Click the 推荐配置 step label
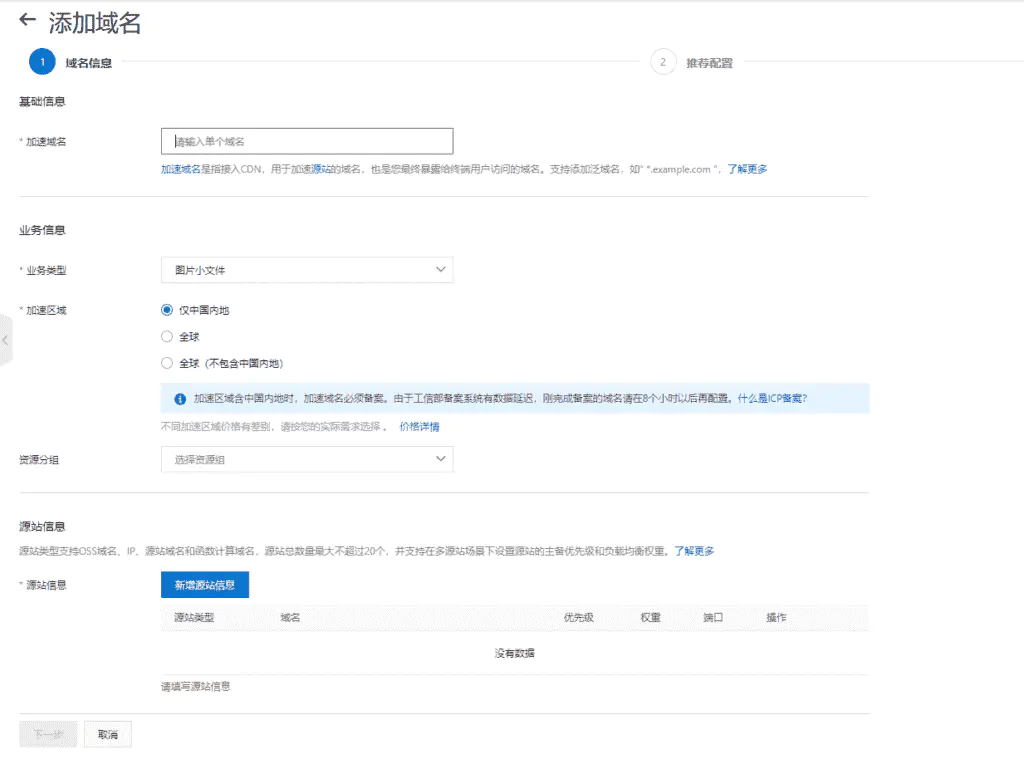 point(709,63)
